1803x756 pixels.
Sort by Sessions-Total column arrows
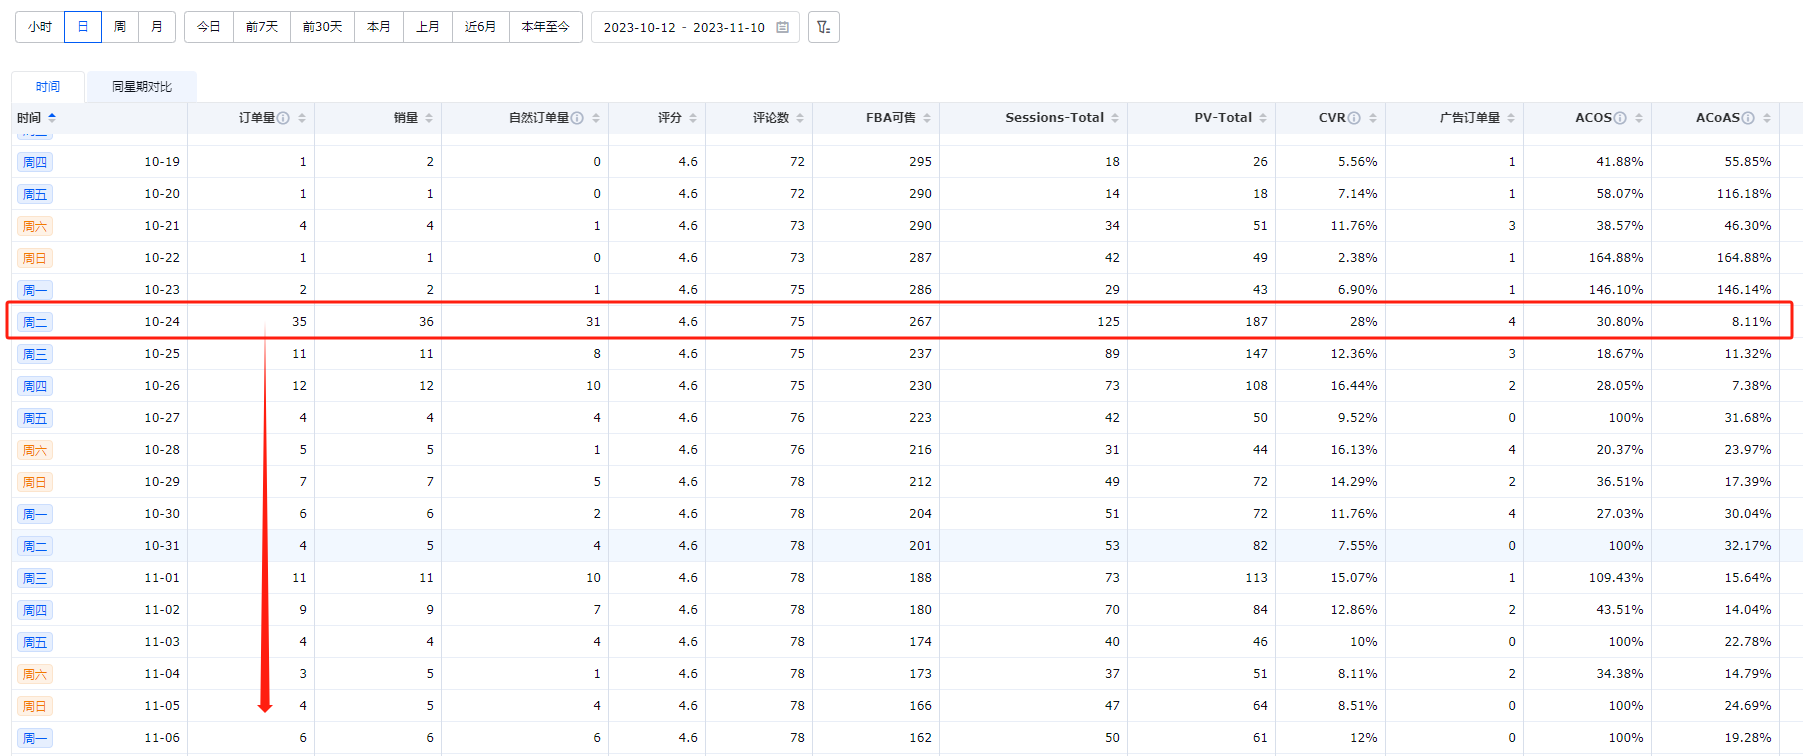coord(1115,118)
